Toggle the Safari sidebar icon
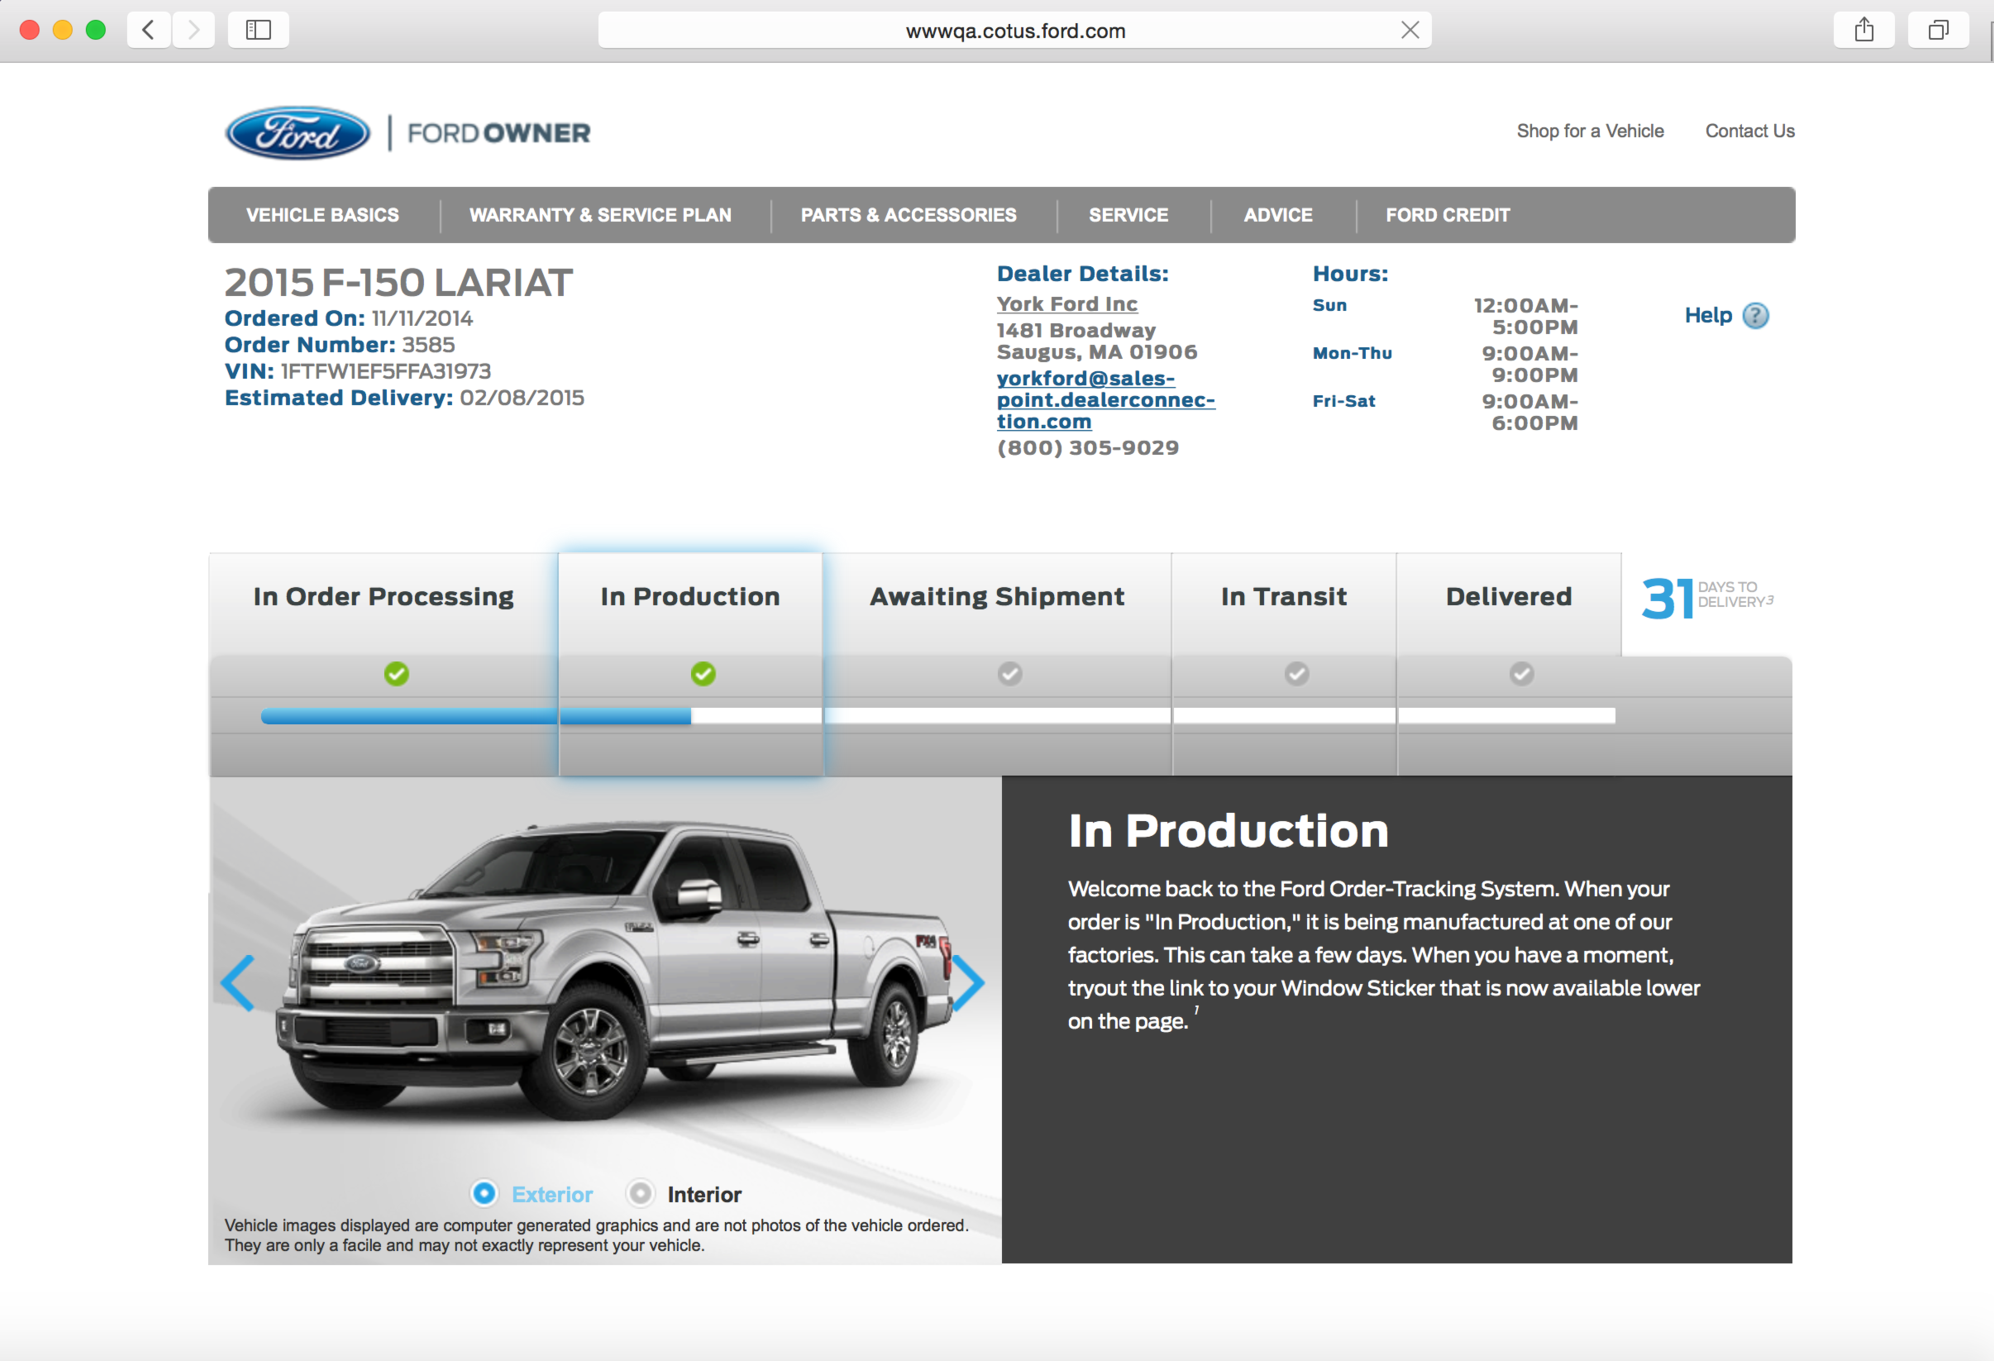Screen dimensions: 1994x1361 pyautogui.click(x=258, y=30)
